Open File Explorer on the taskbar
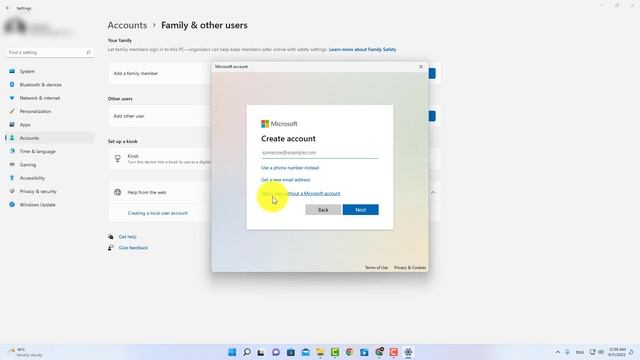The width and height of the screenshot is (640, 360). (x=320, y=352)
